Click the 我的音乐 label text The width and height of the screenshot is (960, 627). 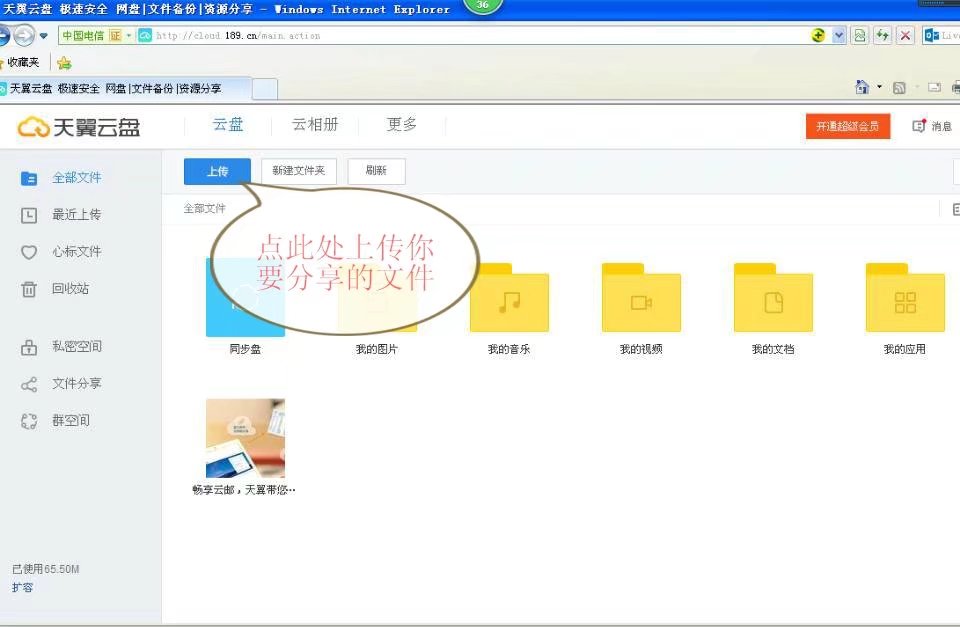(x=509, y=349)
